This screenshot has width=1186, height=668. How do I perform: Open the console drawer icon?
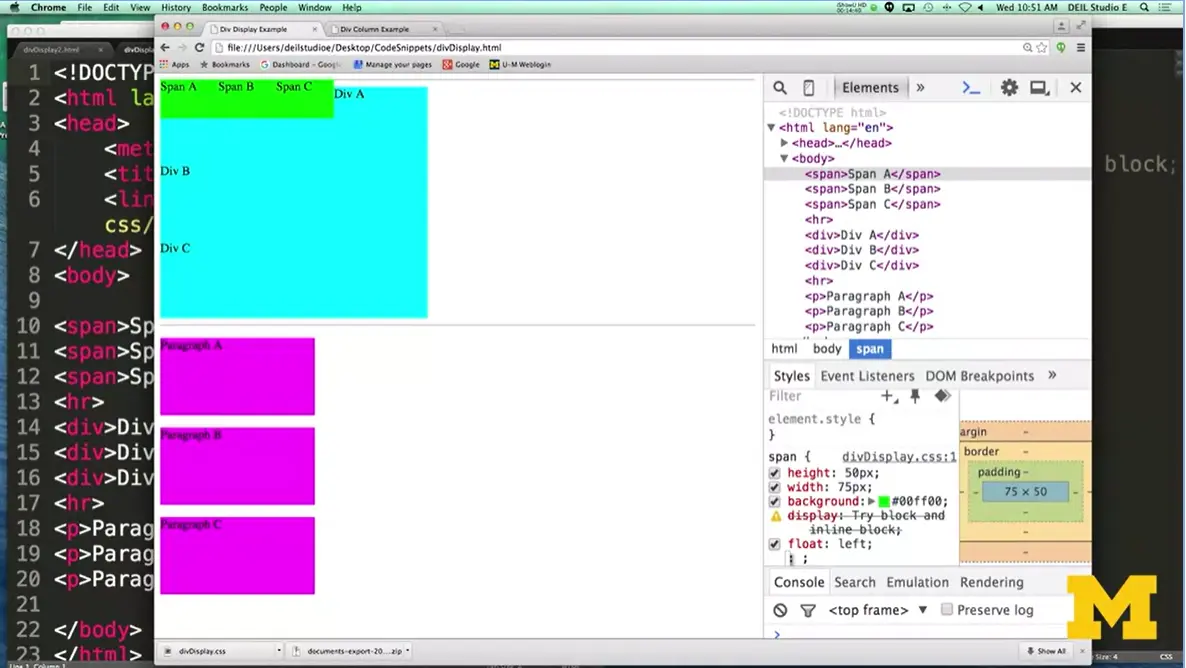coord(970,87)
